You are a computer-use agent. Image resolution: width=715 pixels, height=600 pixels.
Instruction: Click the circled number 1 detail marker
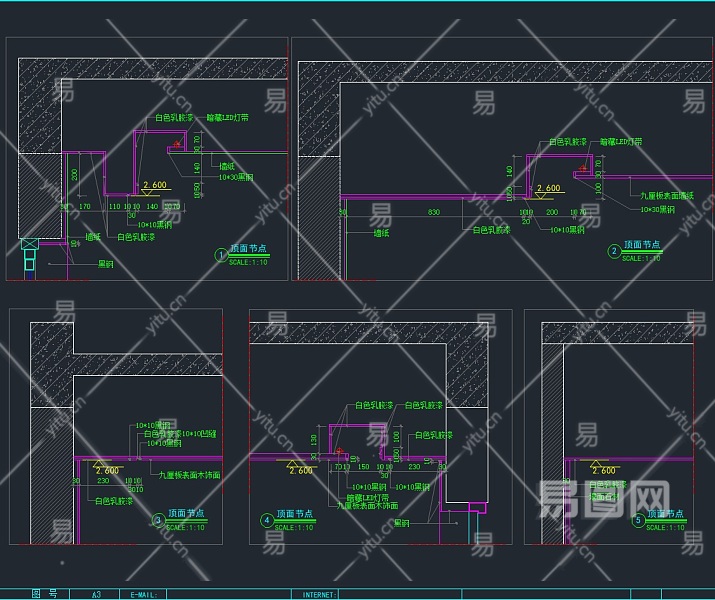[x=221, y=255]
